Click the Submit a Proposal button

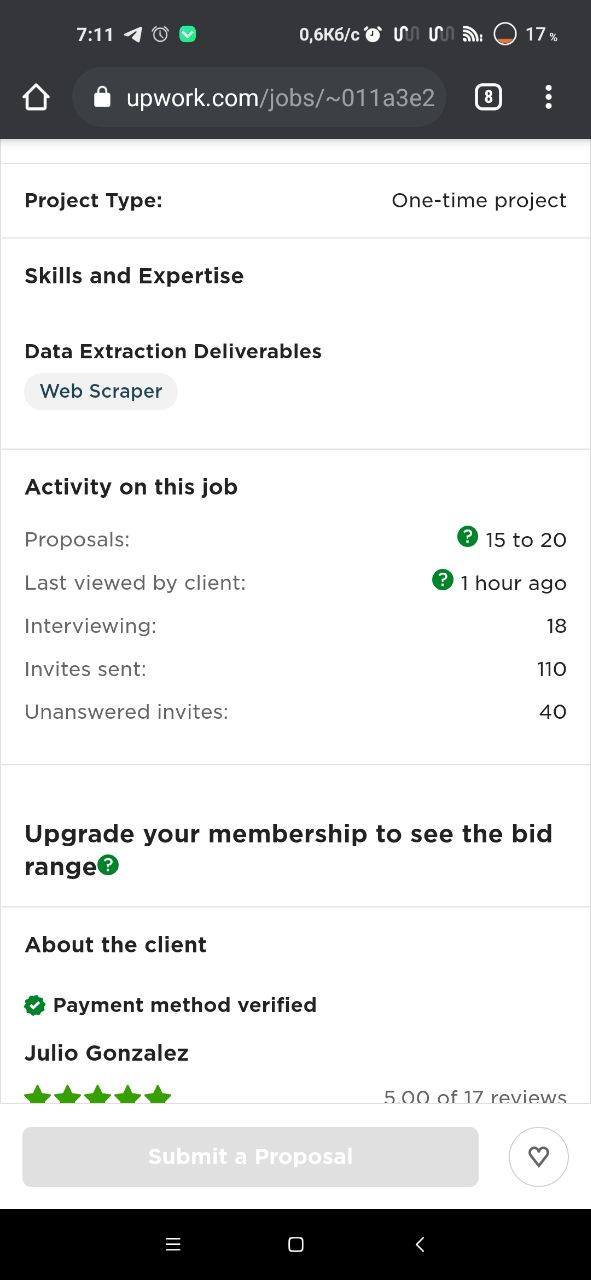[250, 1157]
